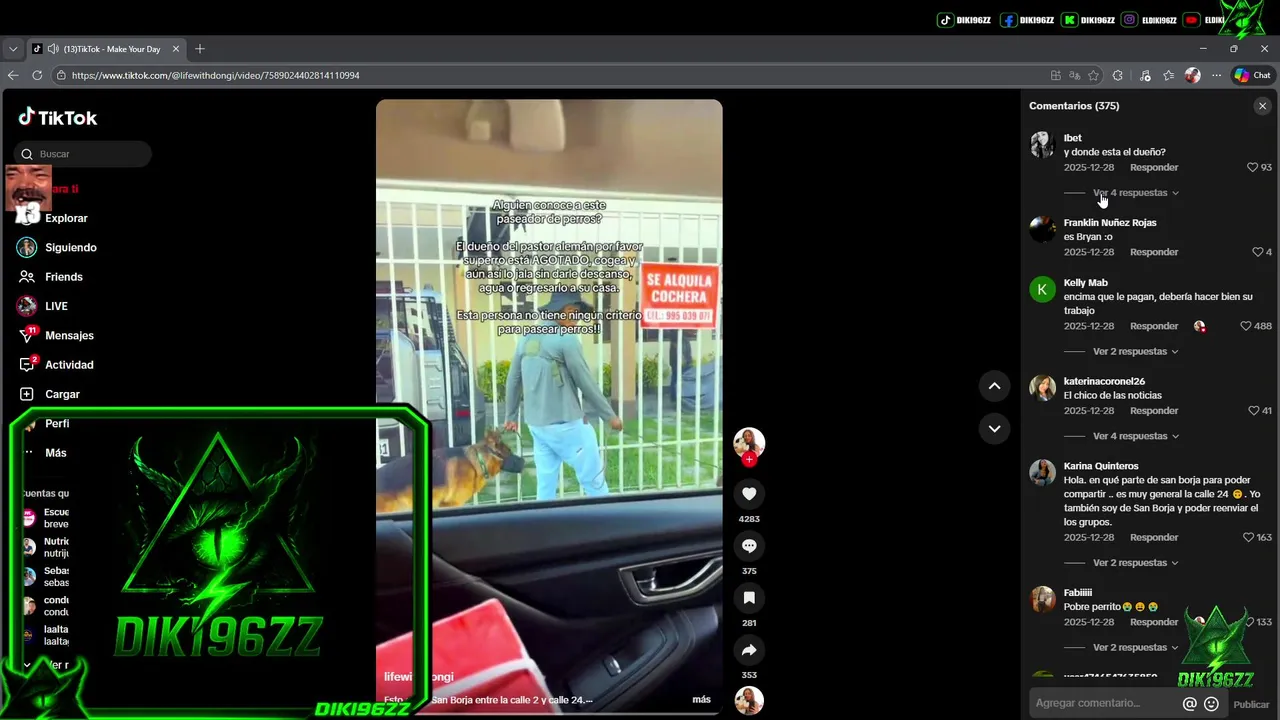
Task: Open Karina Quinteros username link
Action: point(1101,466)
